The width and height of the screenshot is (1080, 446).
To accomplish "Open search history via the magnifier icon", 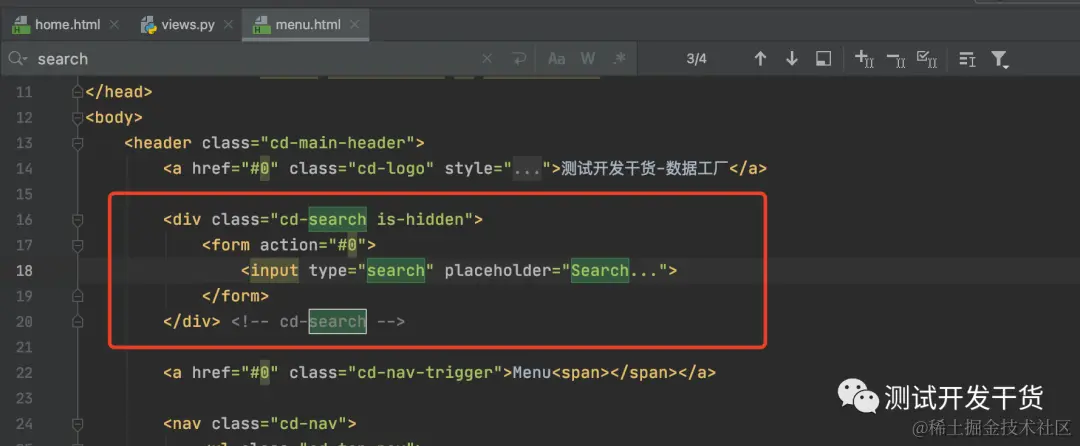I will point(17,59).
